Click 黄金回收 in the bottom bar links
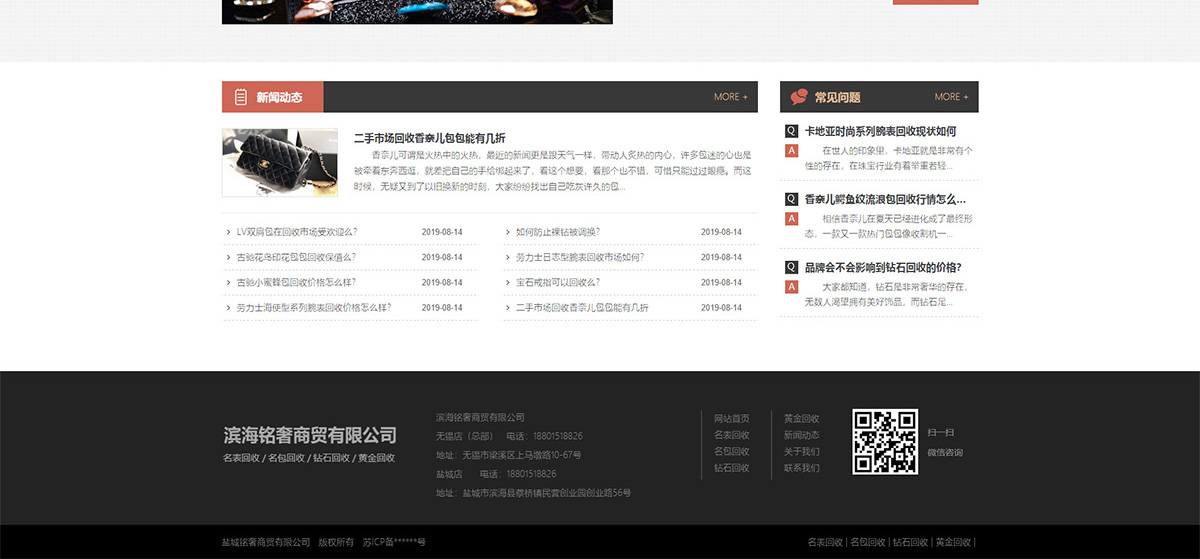The image size is (1200, 559). tap(953, 542)
